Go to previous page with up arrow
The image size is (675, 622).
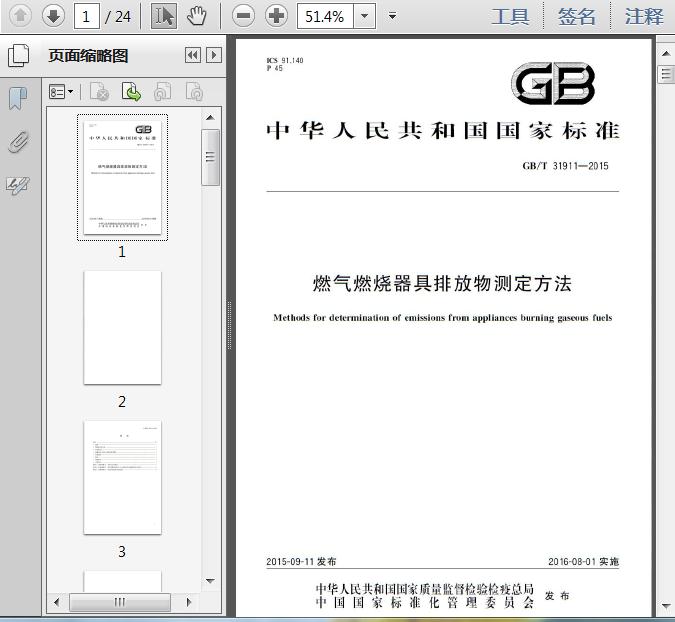(x=20, y=16)
